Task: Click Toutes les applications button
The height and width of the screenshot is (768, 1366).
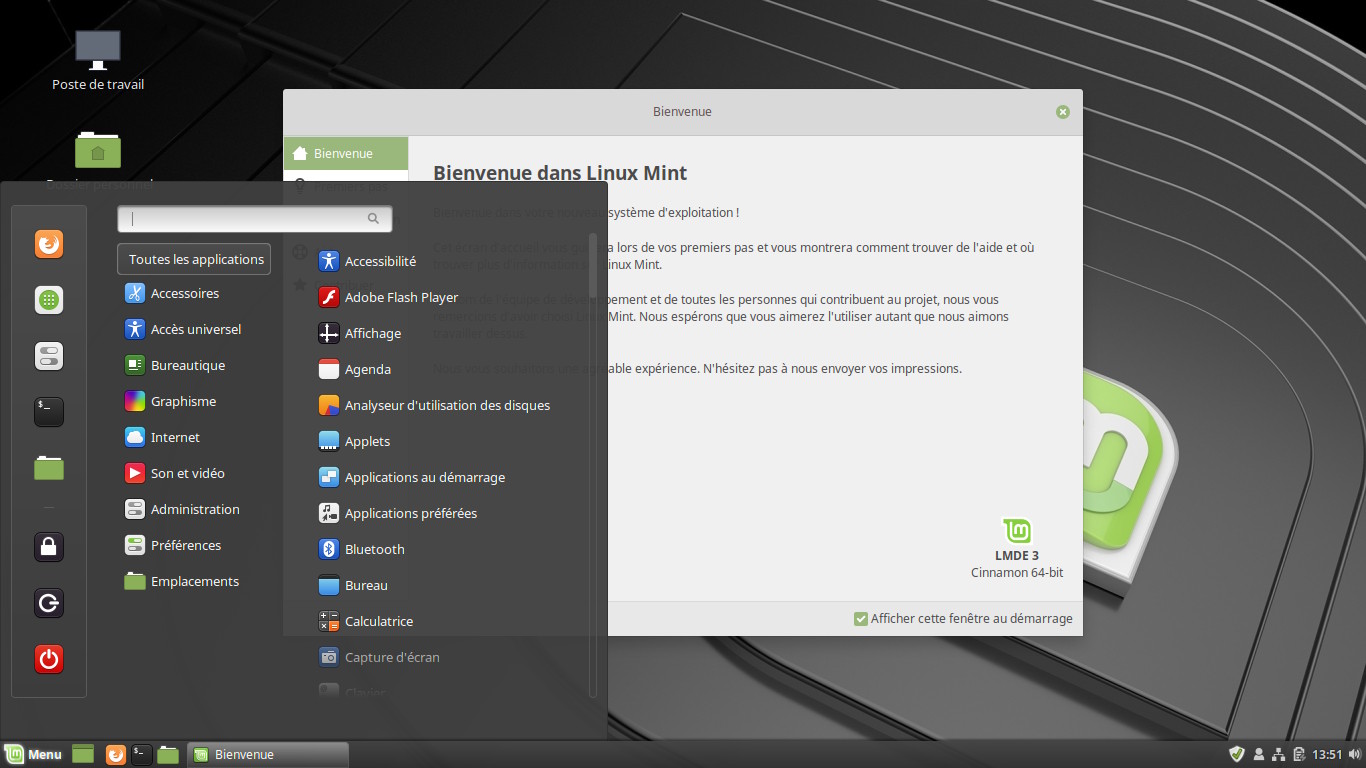Action: (195, 259)
